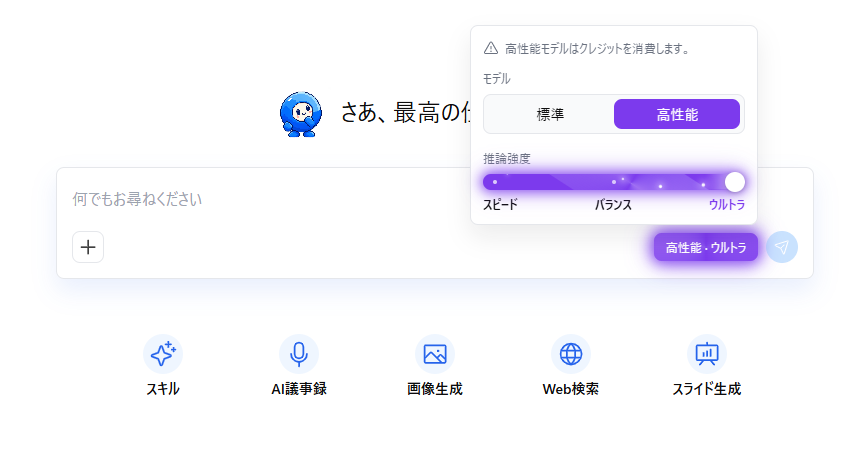Click the paper plane send button
The image size is (849, 450).
point(781,247)
